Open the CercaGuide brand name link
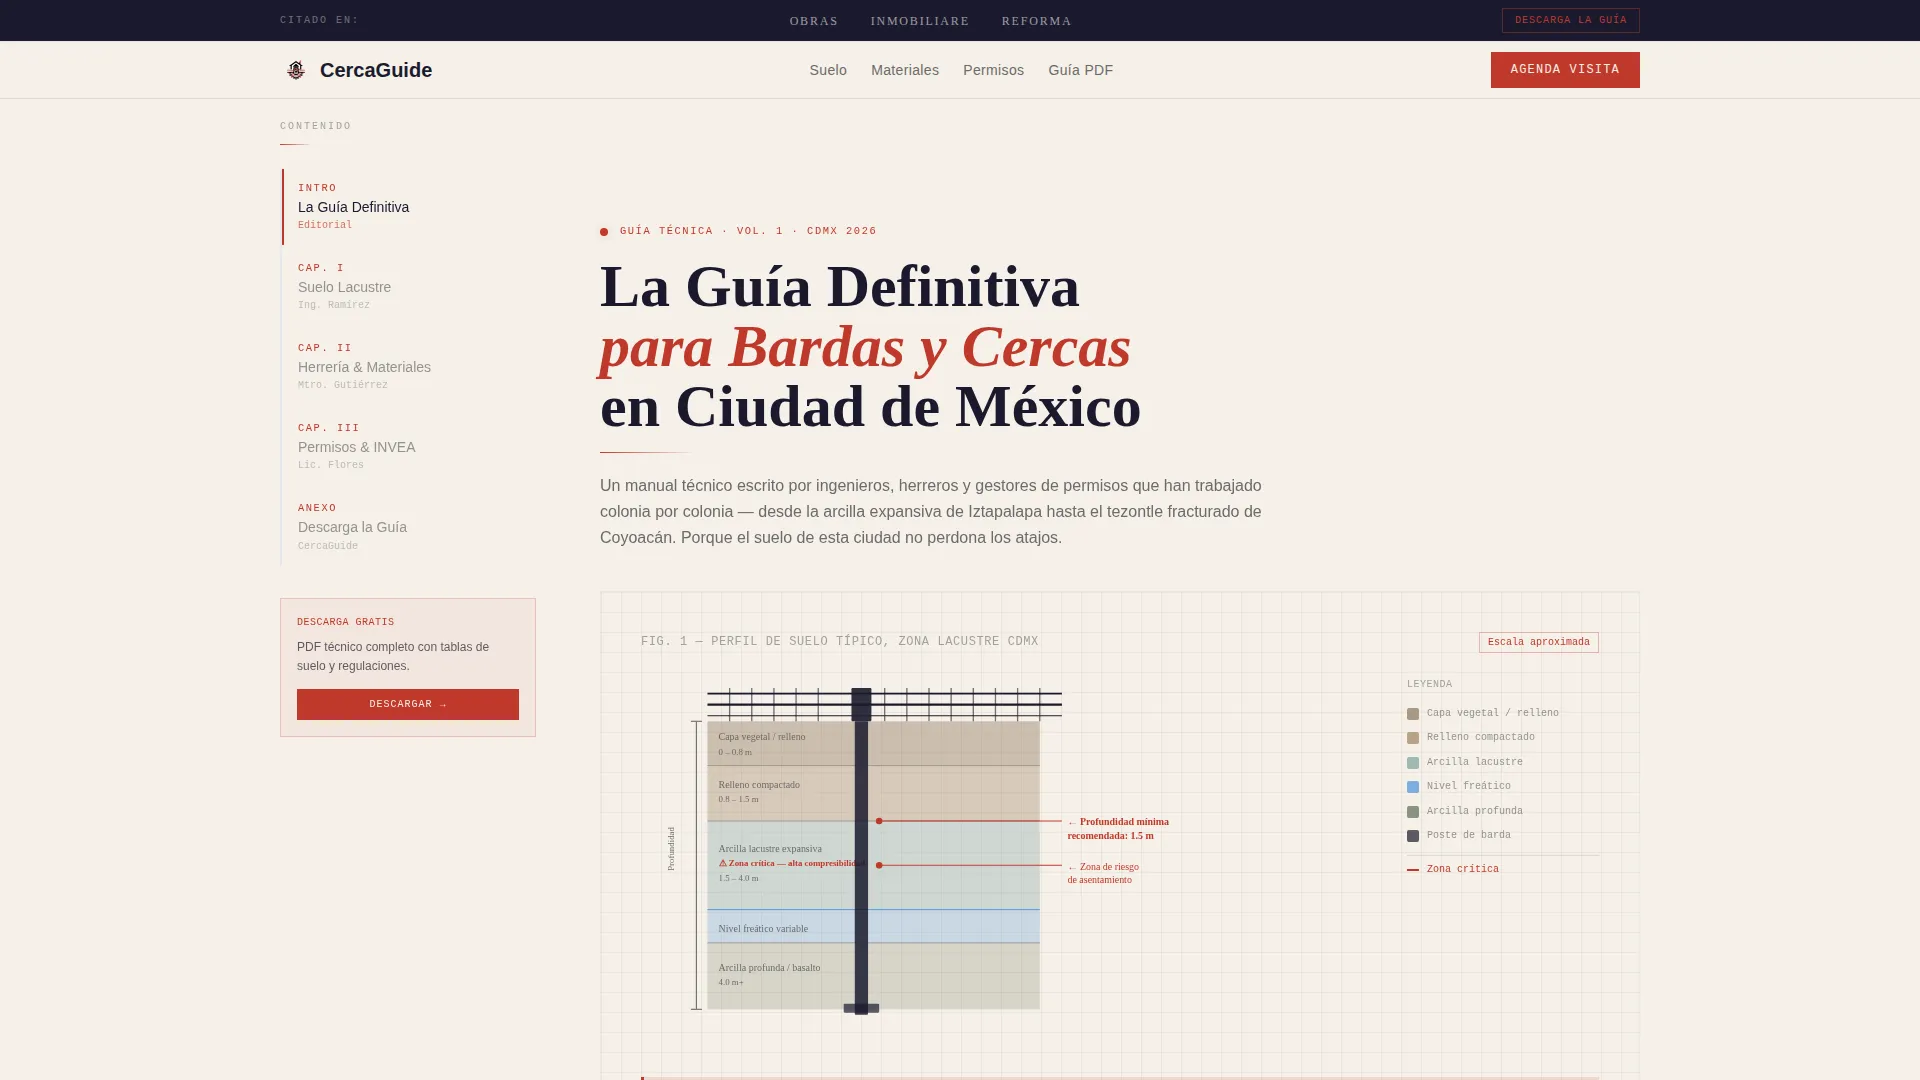Viewport: 1920px width, 1080px height. [376, 70]
